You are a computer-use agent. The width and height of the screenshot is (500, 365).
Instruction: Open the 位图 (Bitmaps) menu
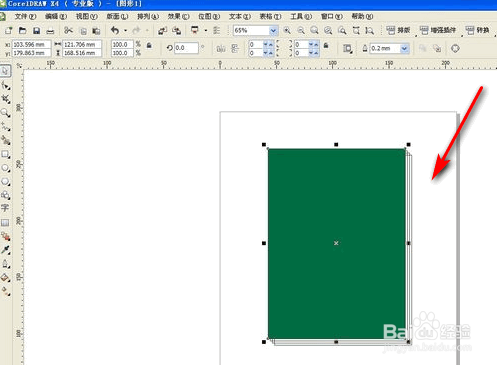(209, 16)
